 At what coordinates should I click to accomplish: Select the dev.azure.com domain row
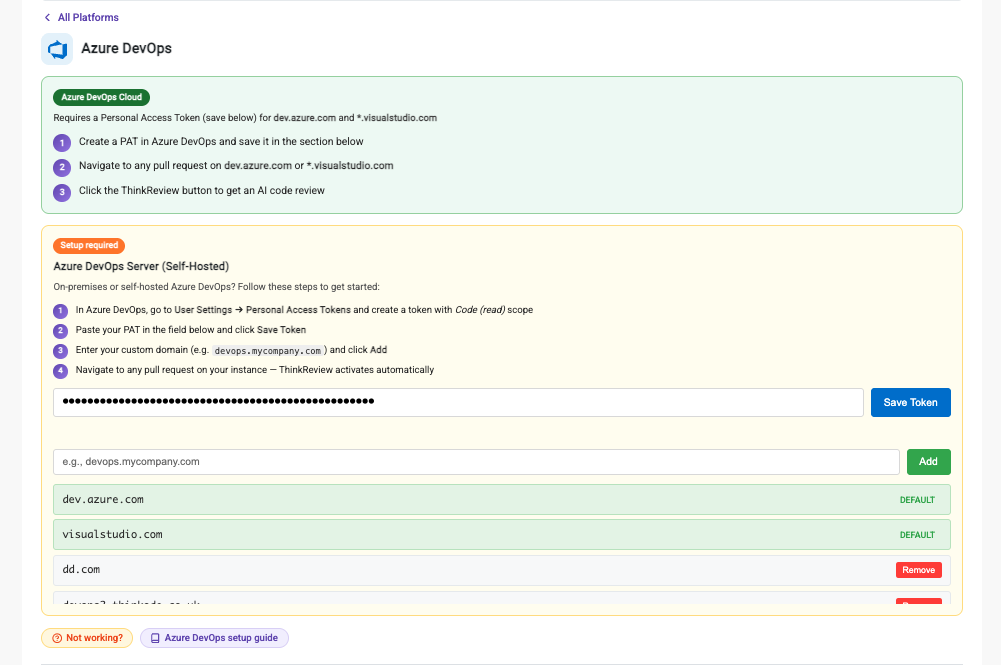point(502,500)
